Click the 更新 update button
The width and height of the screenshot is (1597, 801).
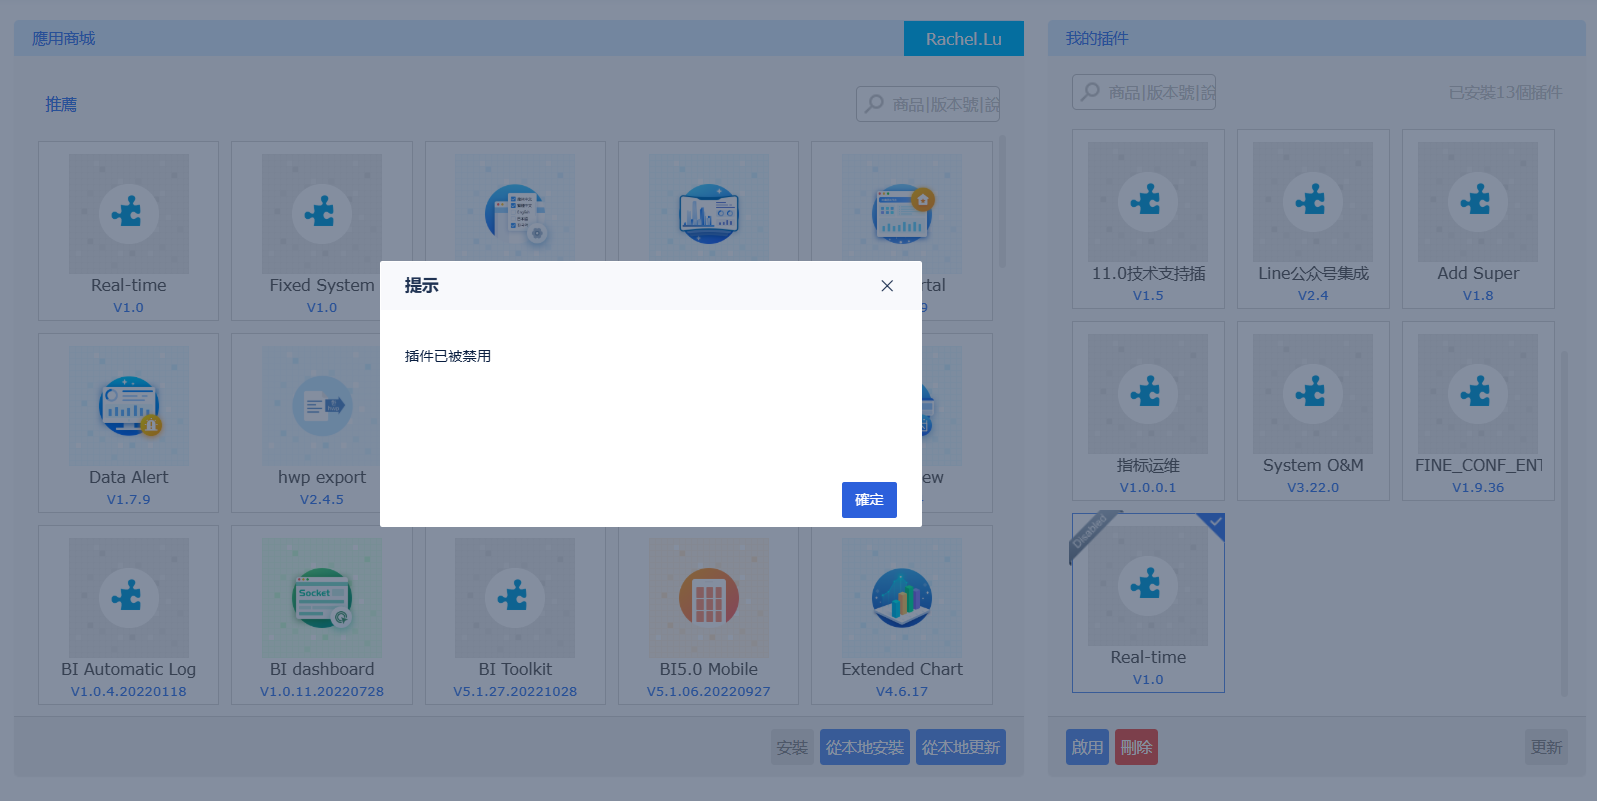[x=1546, y=747]
